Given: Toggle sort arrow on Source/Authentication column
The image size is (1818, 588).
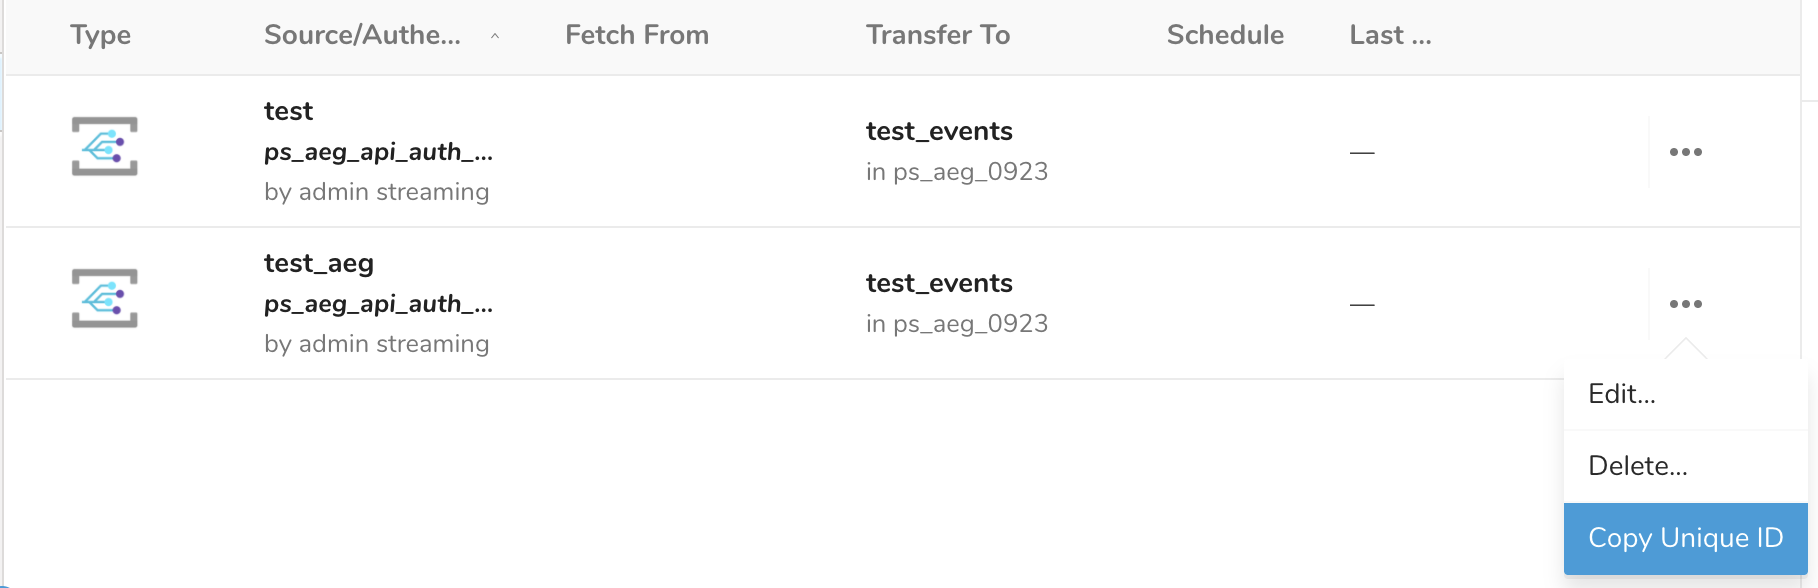Looking at the screenshot, I should (495, 36).
